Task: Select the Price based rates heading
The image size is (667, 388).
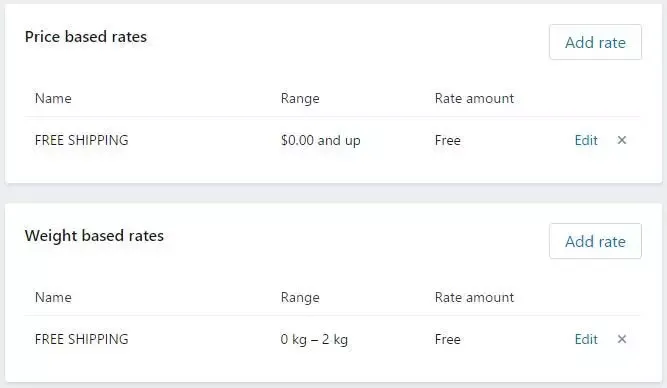Action: click(86, 37)
